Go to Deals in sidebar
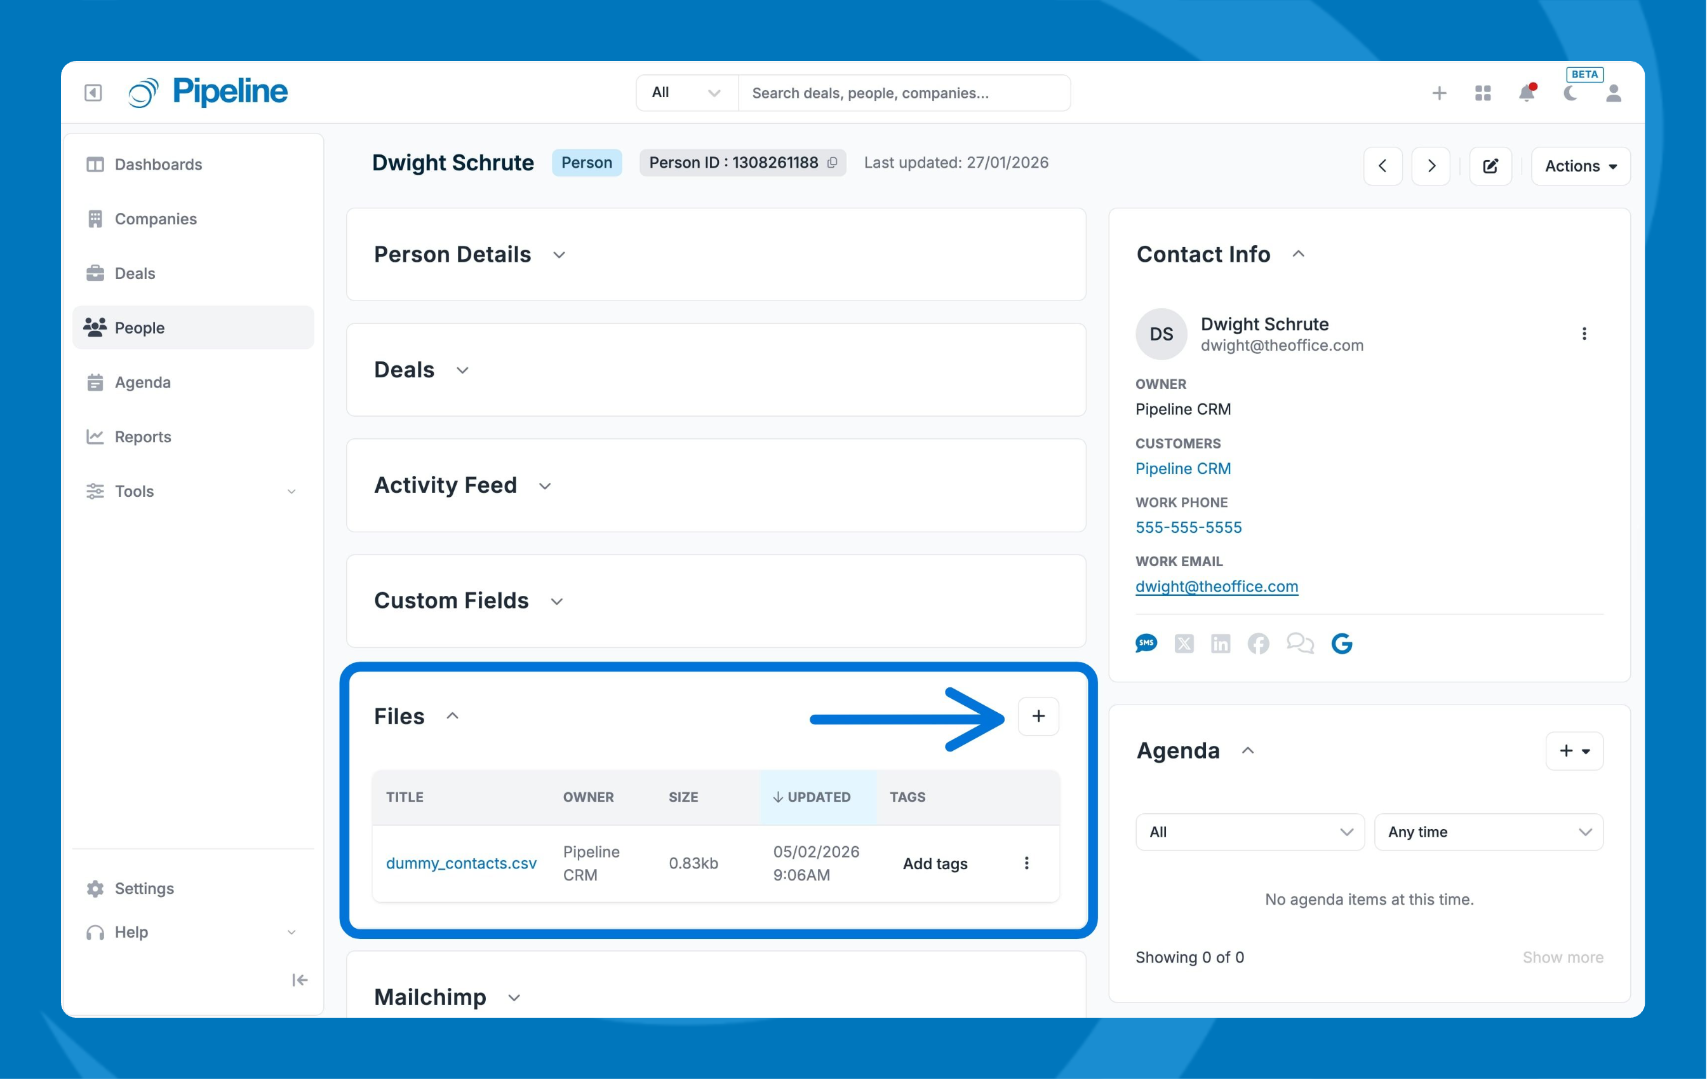 (x=135, y=273)
